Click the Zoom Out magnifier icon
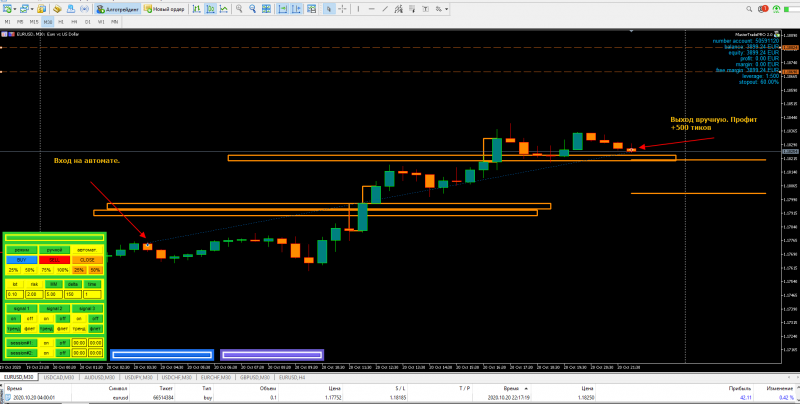This screenshot has width=800, height=404. pyautogui.click(x=253, y=9)
